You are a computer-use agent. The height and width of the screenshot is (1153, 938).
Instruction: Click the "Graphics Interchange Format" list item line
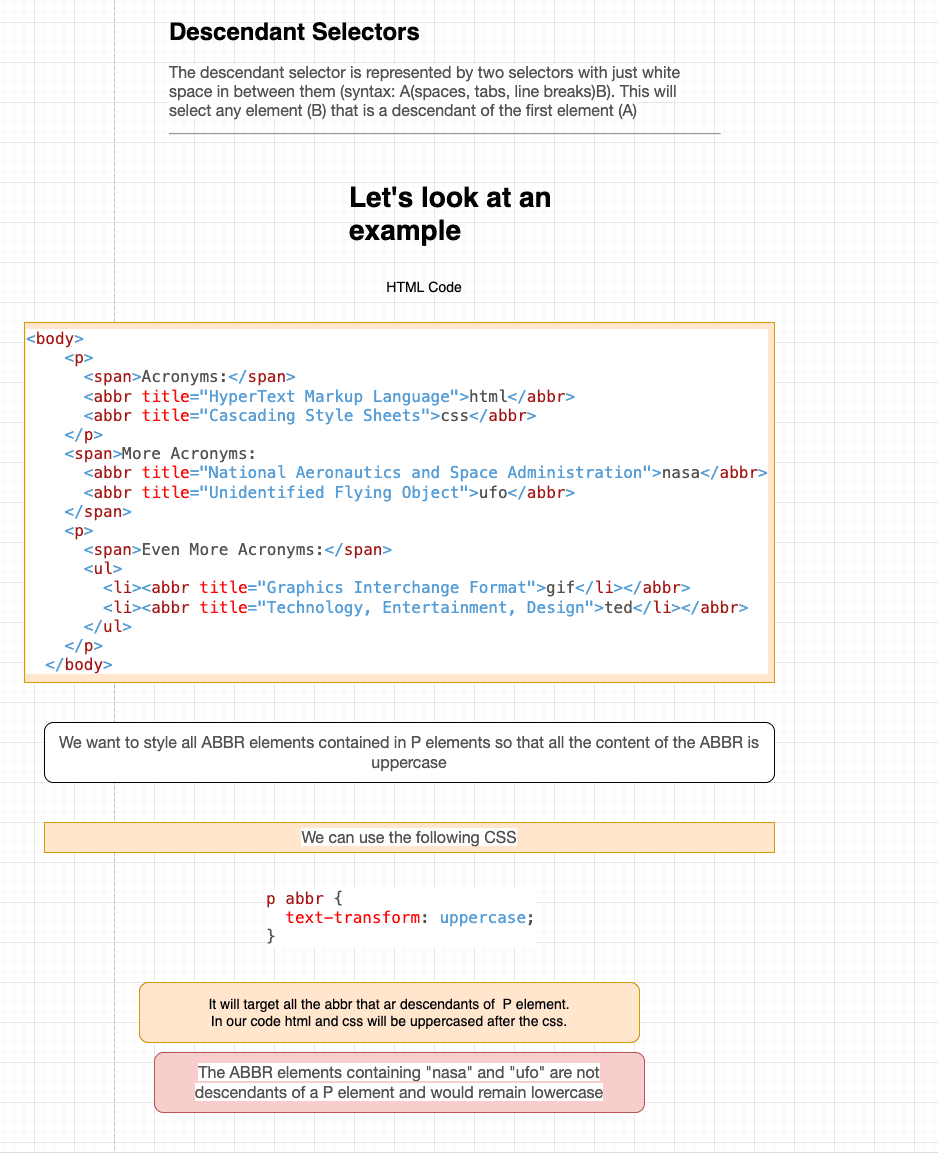396,588
